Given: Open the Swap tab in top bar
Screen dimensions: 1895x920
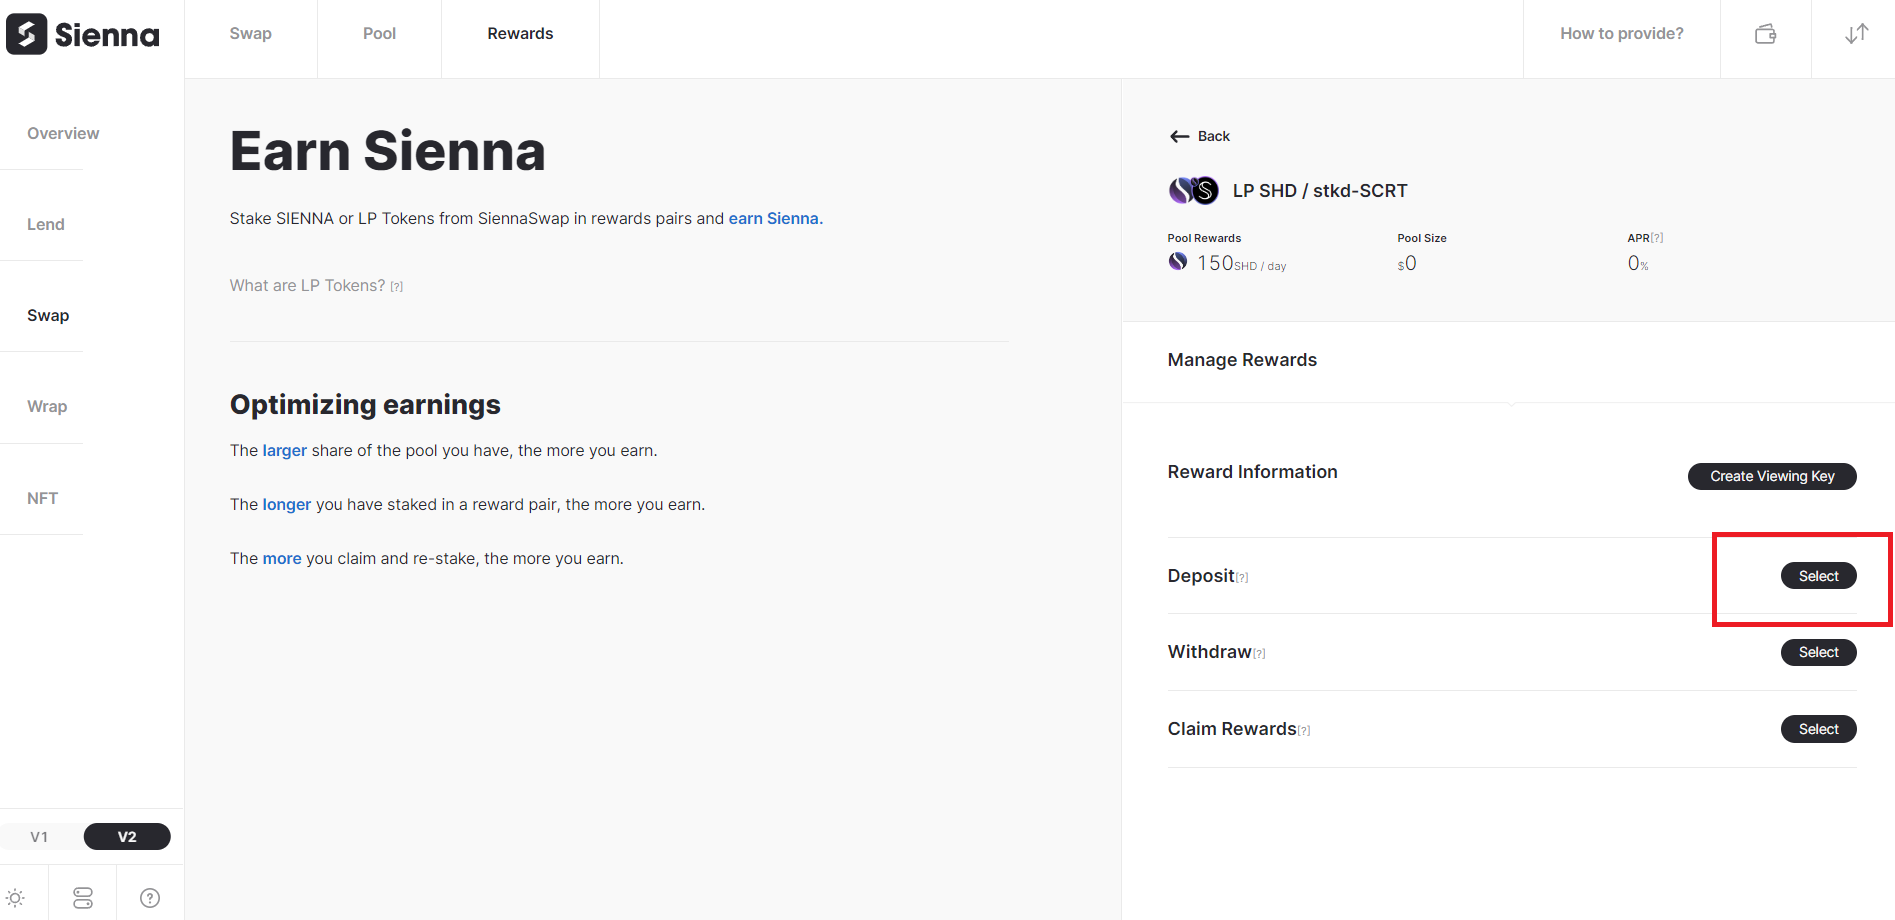Looking at the screenshot, I should tap(251, 34).
